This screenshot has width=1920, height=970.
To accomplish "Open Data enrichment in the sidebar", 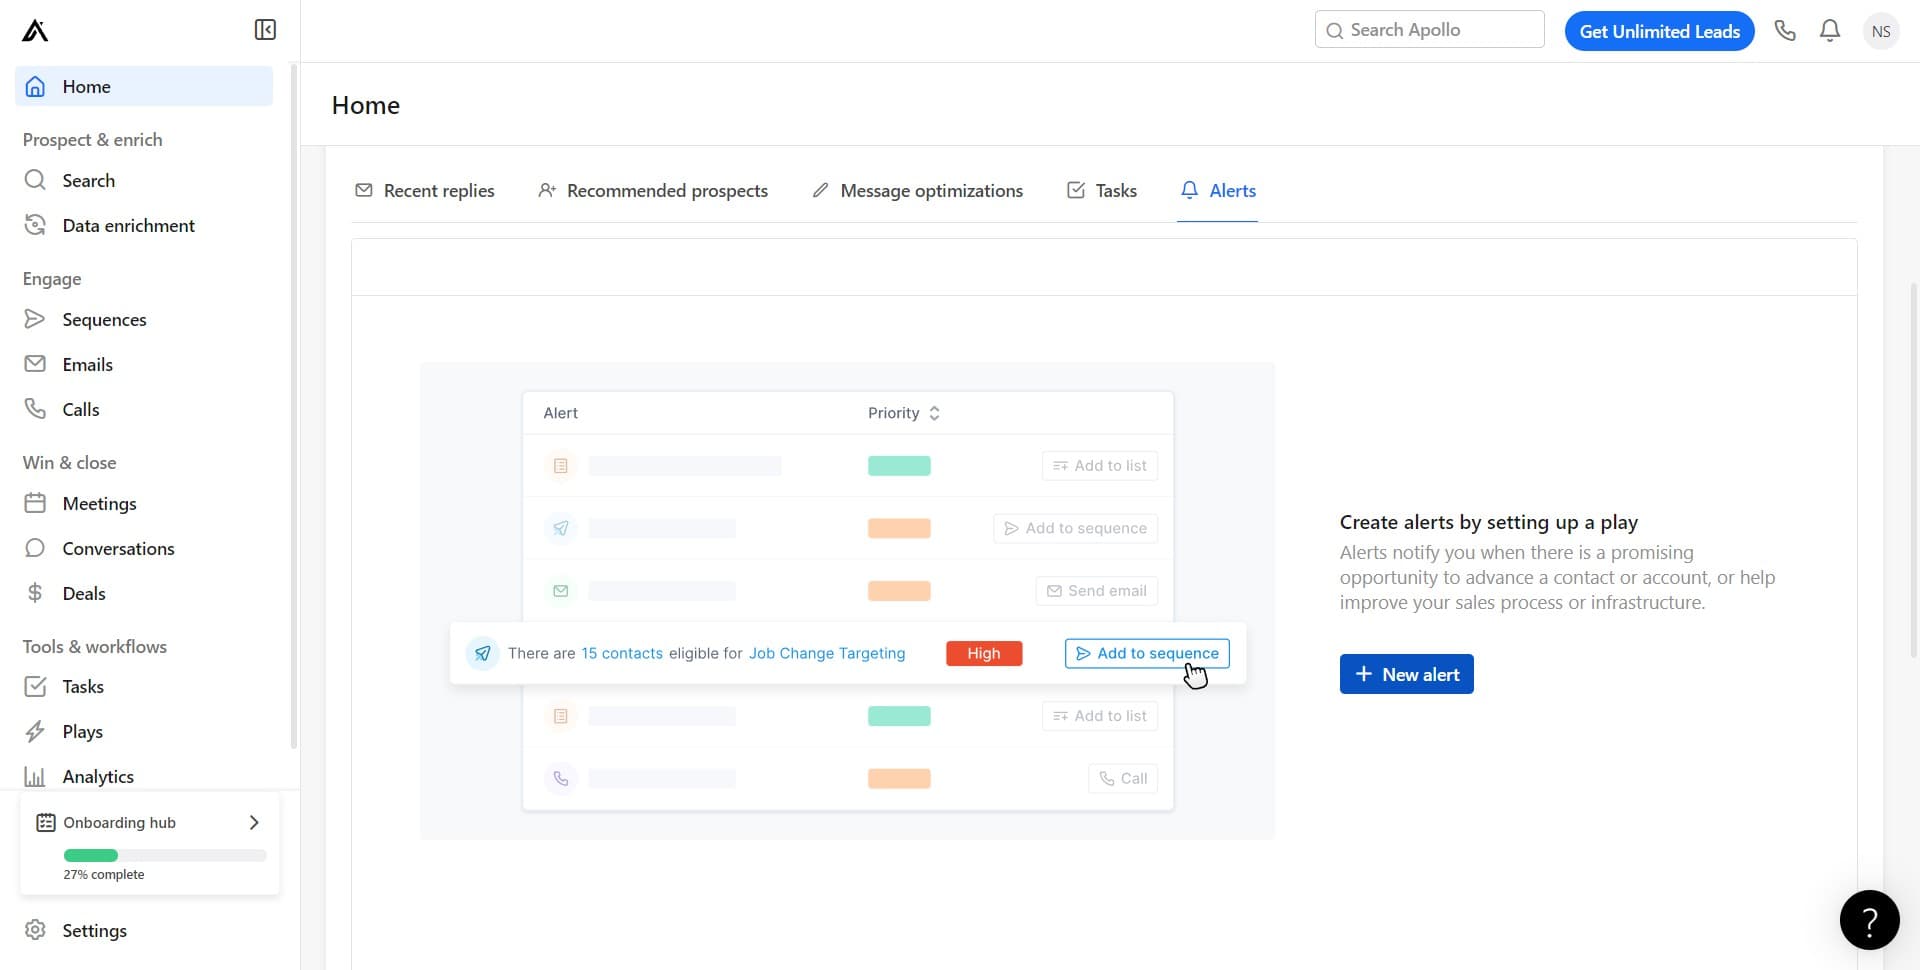I will 128,225.
